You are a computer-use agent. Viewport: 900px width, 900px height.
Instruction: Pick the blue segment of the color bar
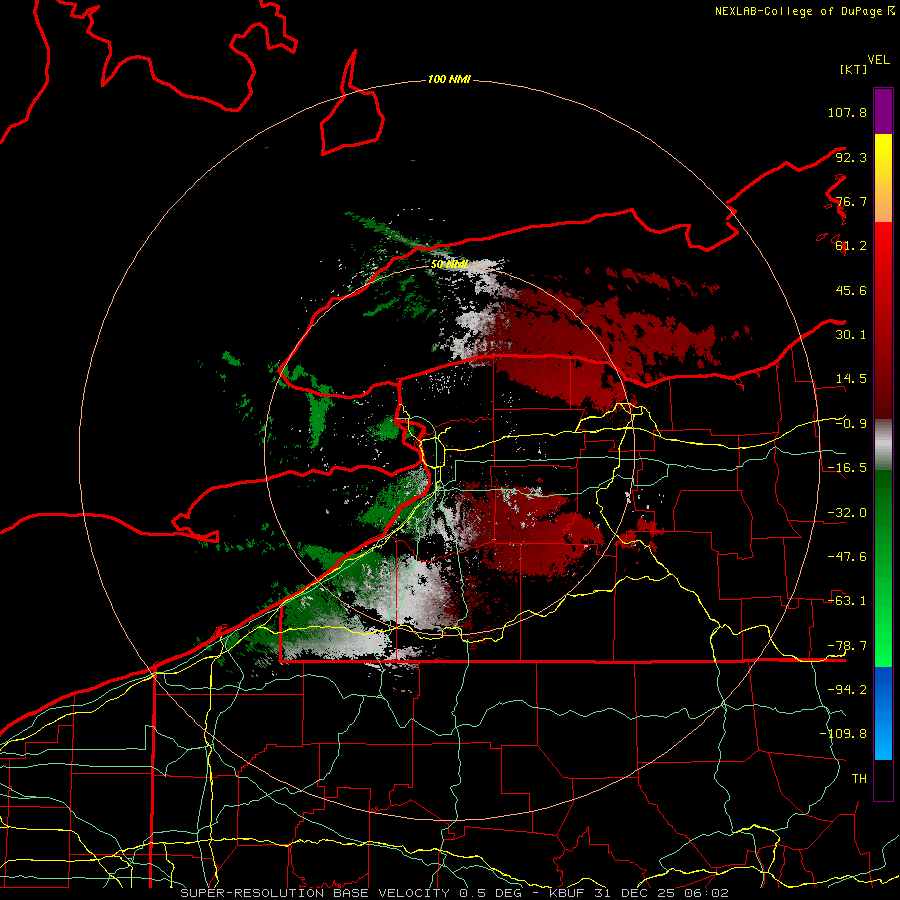[x=883, y=713]
